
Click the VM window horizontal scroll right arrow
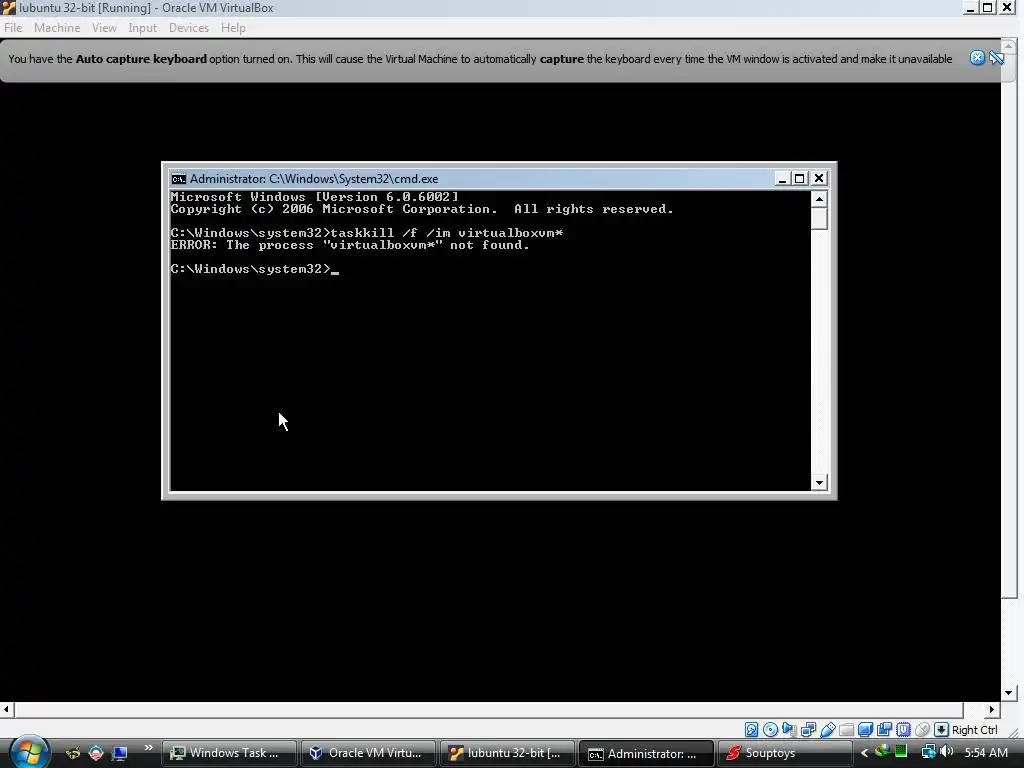(x=991, y=709)
